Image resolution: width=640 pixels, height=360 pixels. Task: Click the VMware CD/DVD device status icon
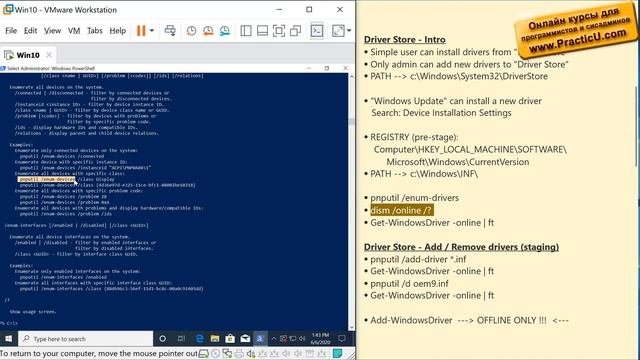click(215, 353)
